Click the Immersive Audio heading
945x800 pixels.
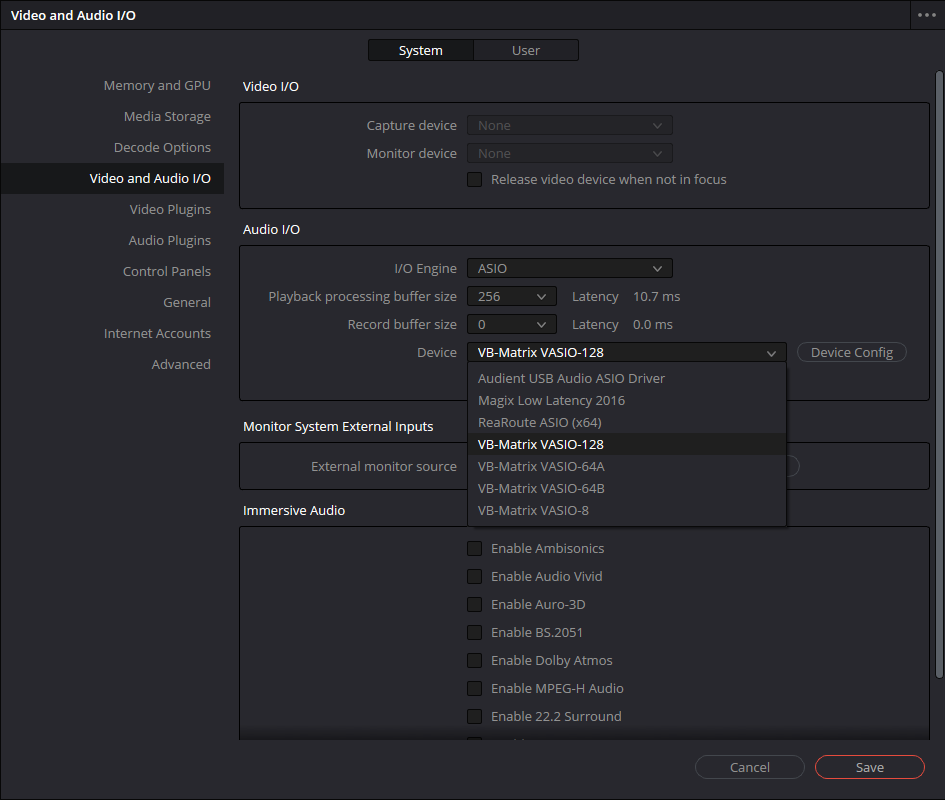point(294,511)
